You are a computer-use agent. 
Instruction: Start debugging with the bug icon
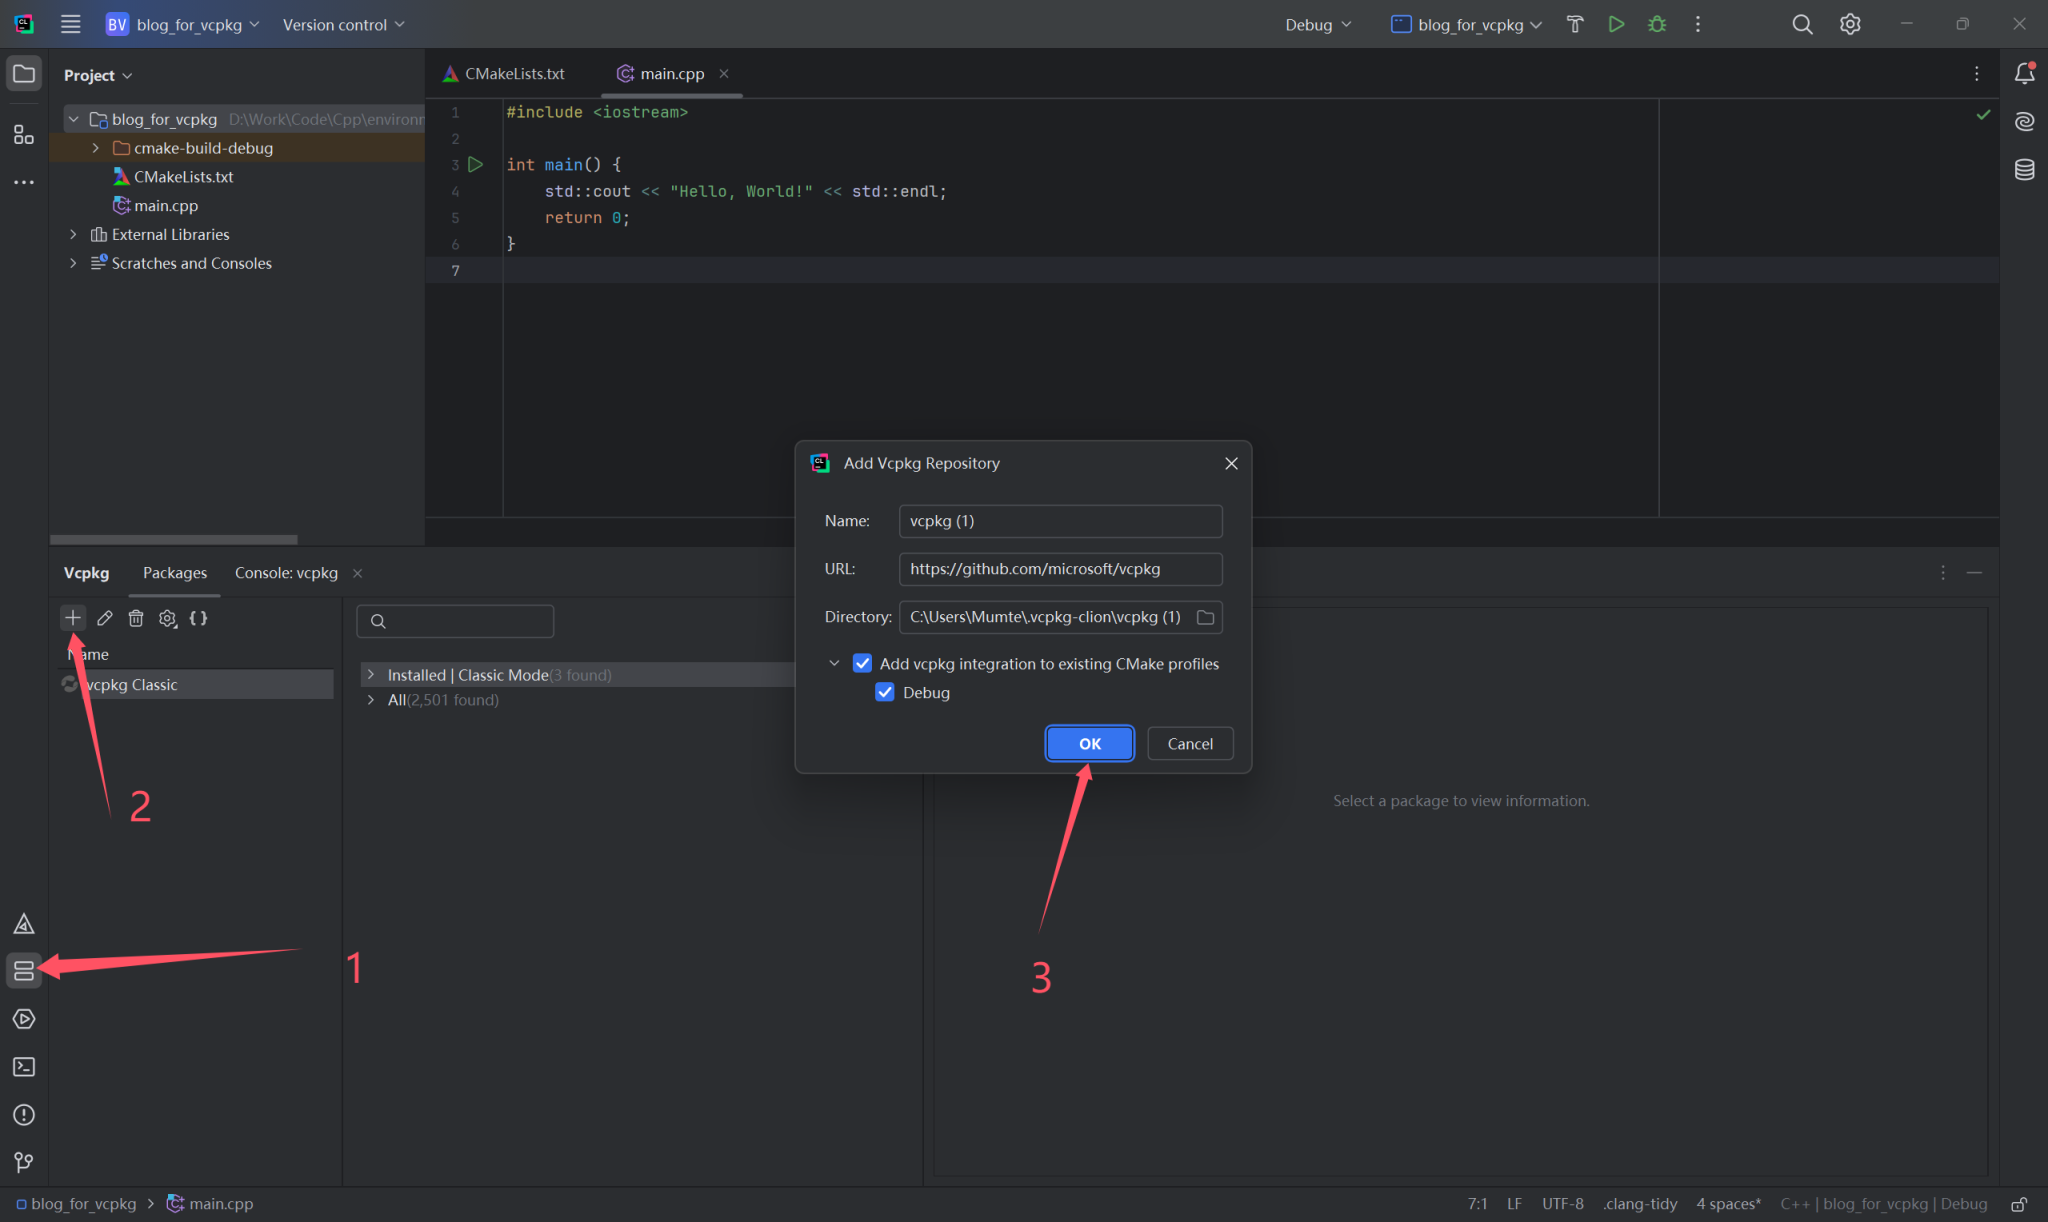(x=1657, y=24)
